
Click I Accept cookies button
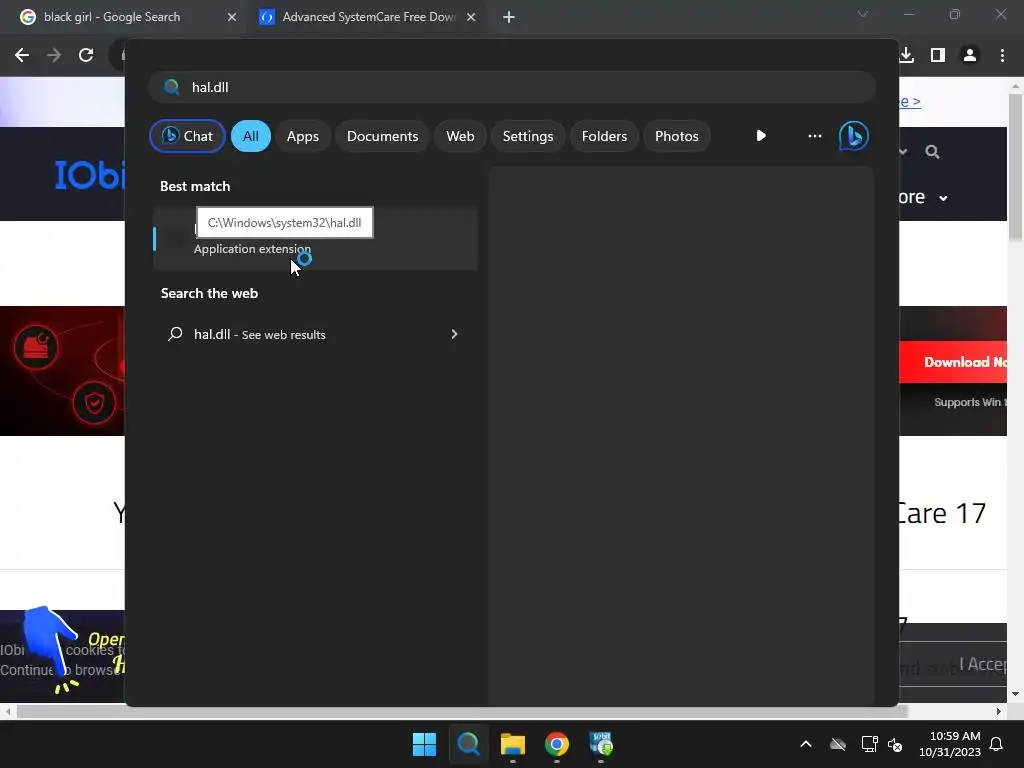coord(983,664)
